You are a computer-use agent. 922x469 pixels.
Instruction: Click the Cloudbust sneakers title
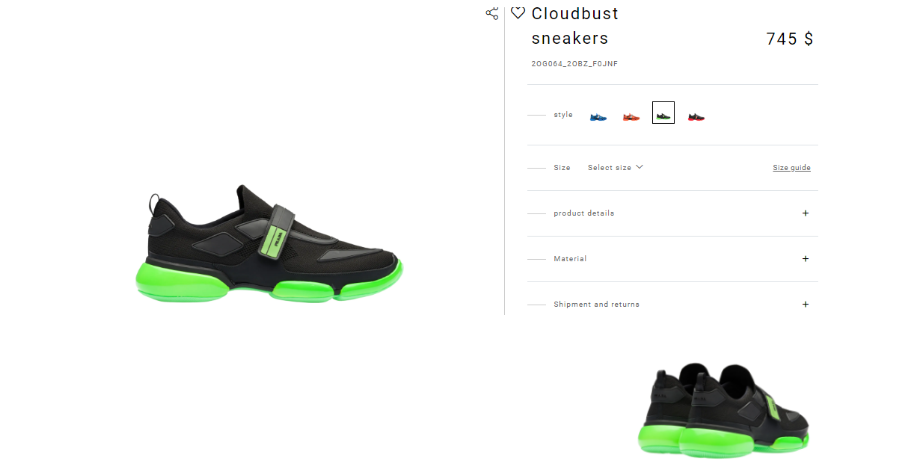pos(574,26)
